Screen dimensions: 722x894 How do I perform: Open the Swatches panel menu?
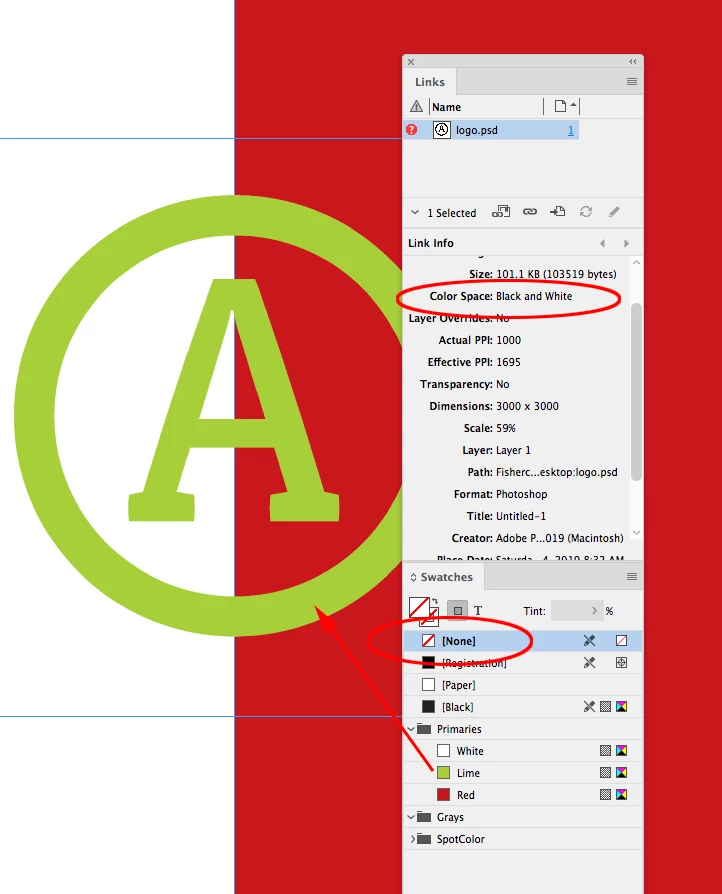[x=632, y=576]
